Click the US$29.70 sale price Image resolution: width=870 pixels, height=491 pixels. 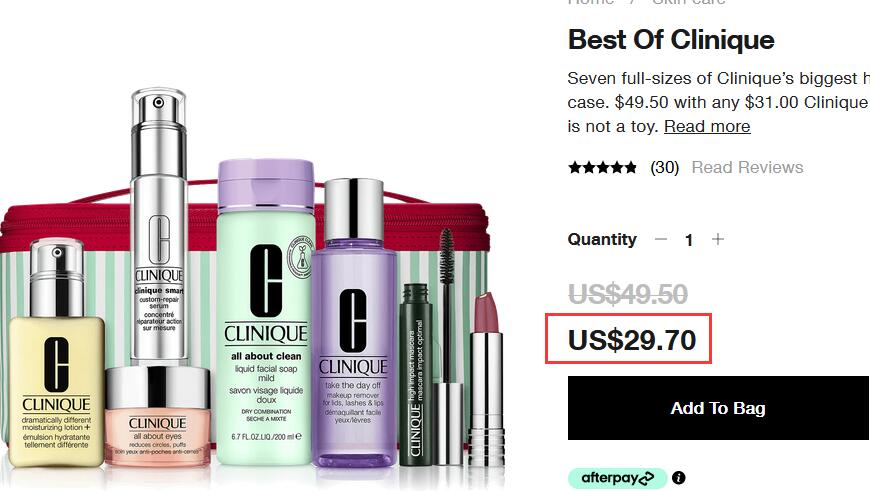point(632,340)
